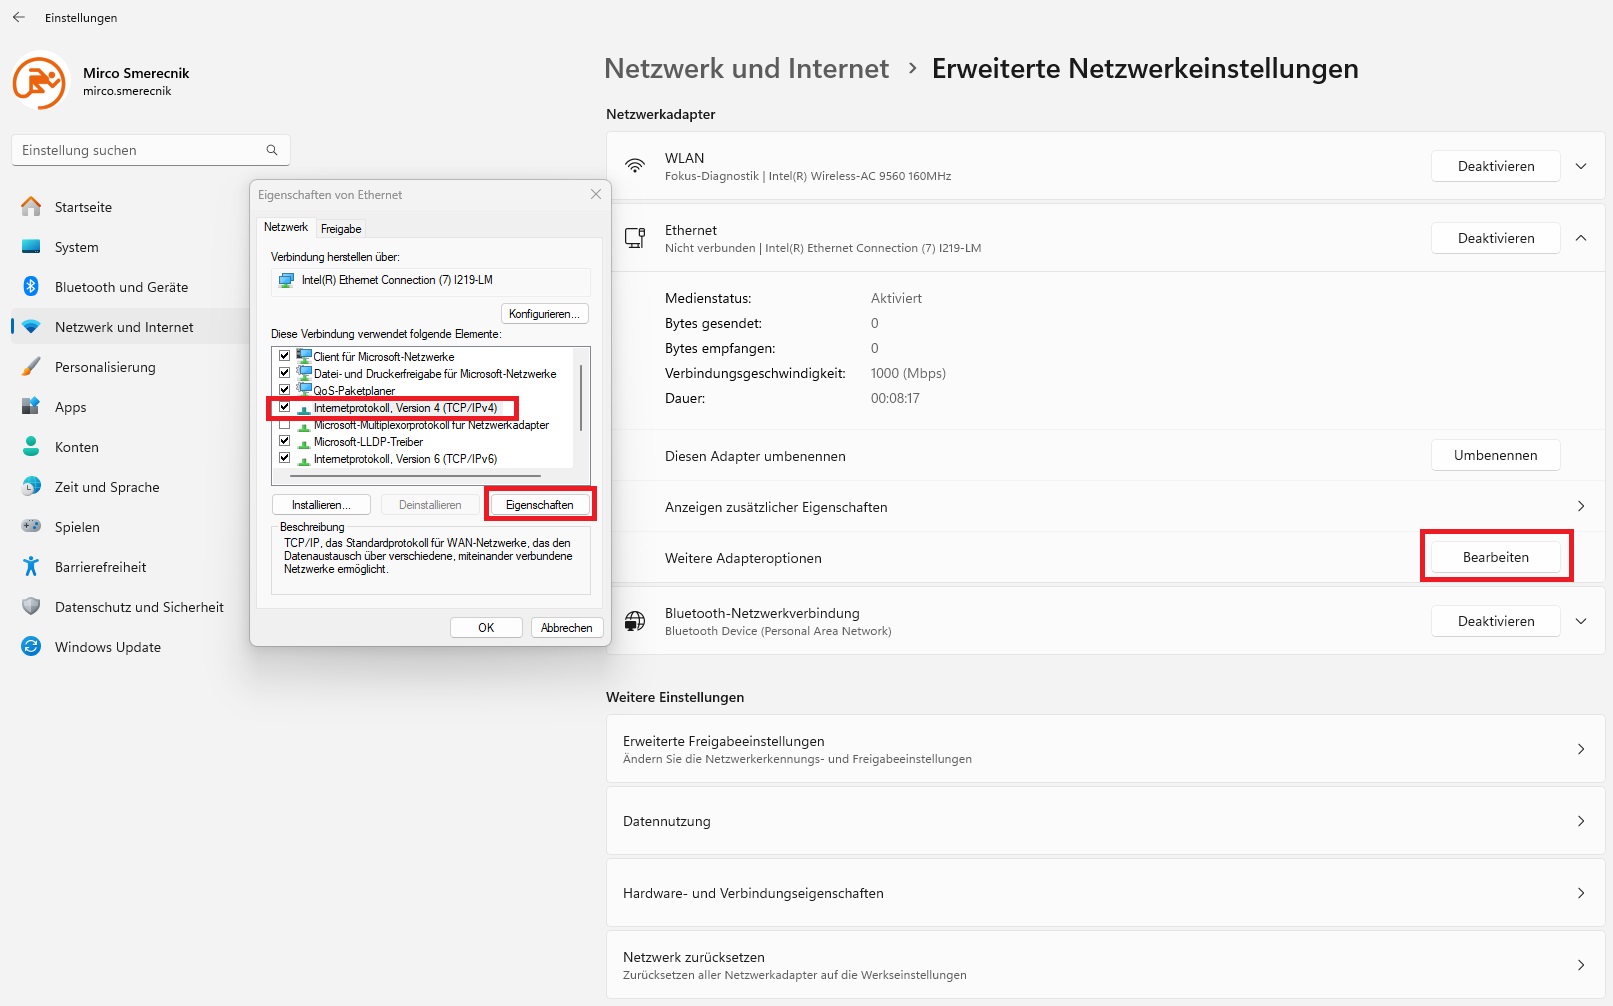Open Hardware- und Verbindungseigenschaften
The height and width of the screenshot is (1006, 1613).
1106,893
